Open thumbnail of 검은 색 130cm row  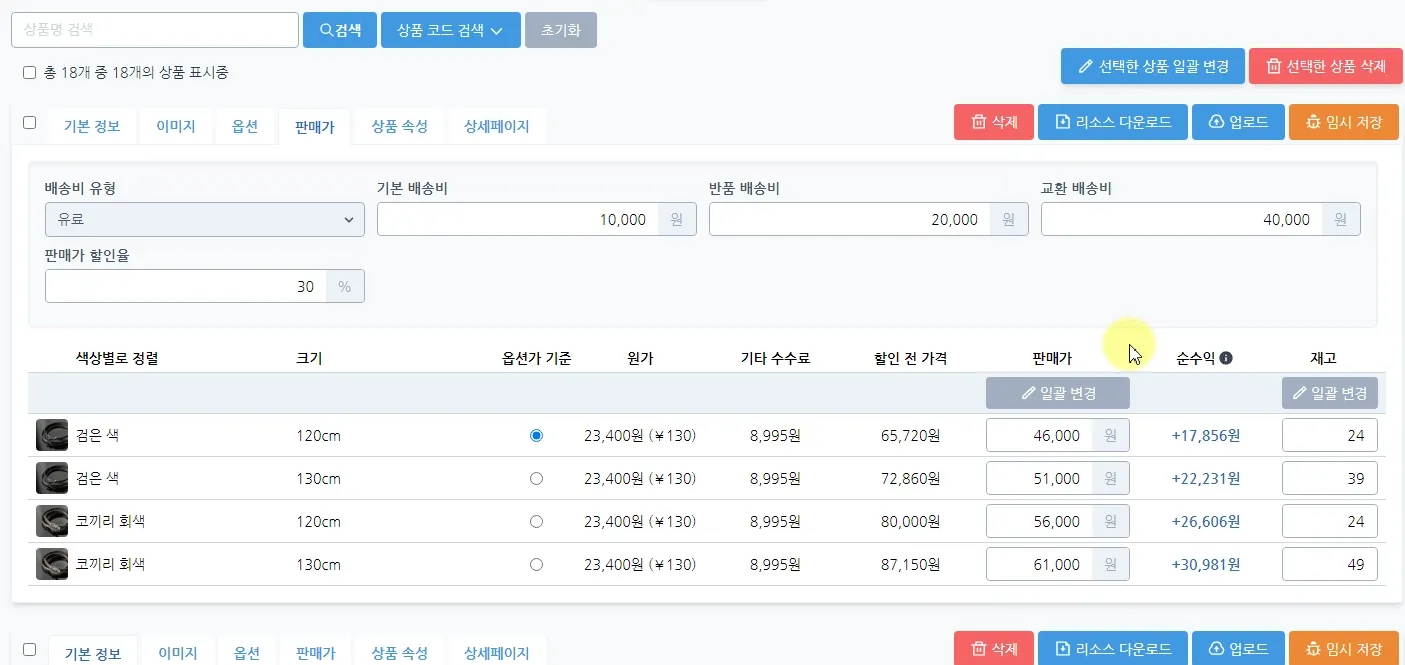52,479
